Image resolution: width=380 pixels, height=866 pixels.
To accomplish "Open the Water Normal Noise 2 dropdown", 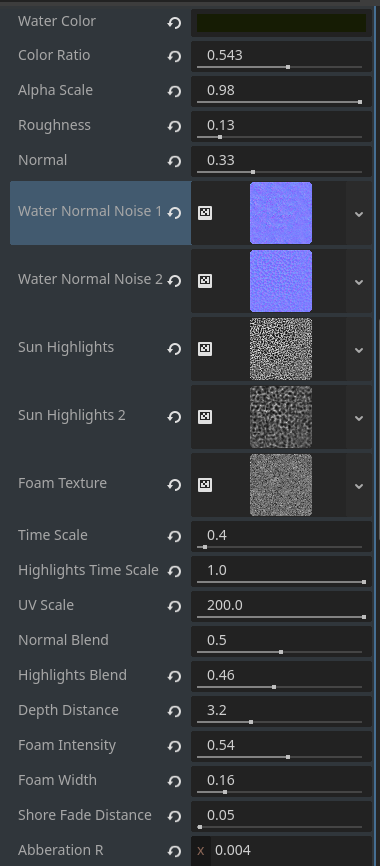I will pos(359,282).
